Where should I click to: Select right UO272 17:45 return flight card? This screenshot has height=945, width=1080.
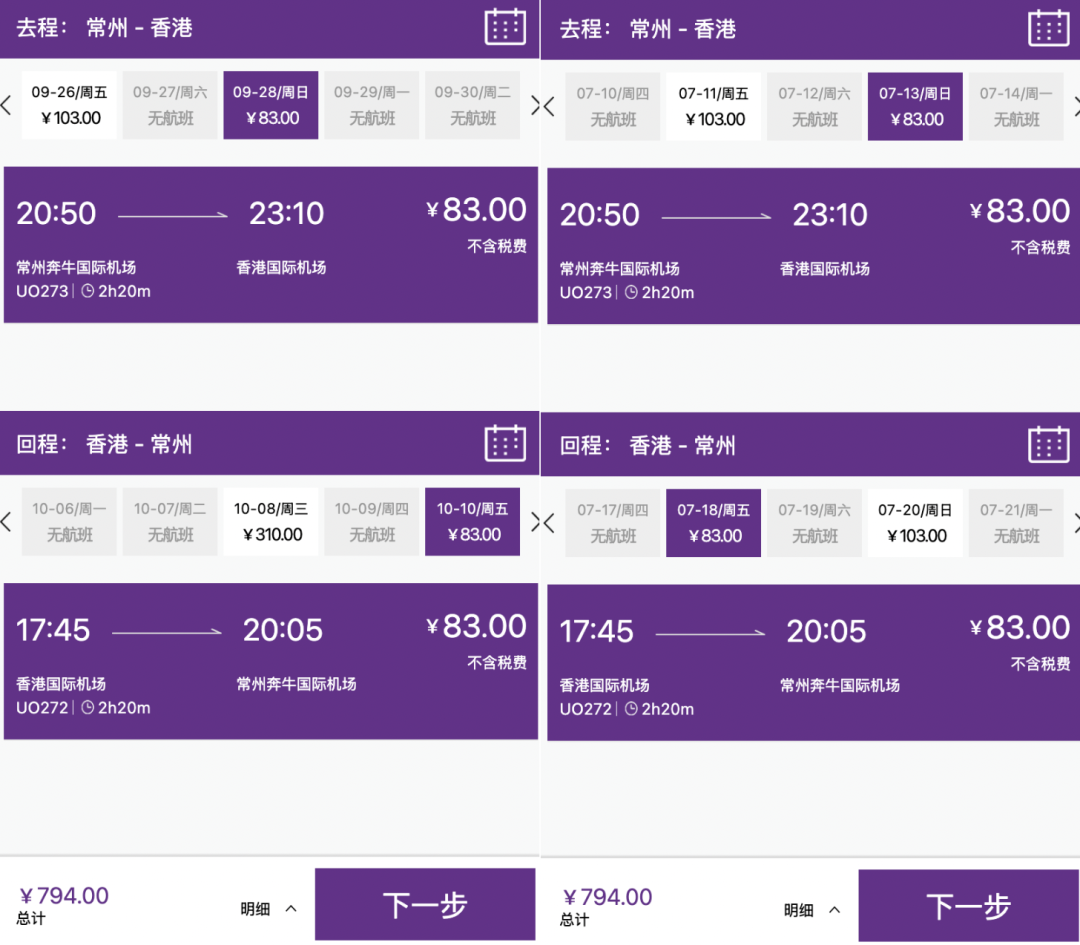[x=813, y=663]
